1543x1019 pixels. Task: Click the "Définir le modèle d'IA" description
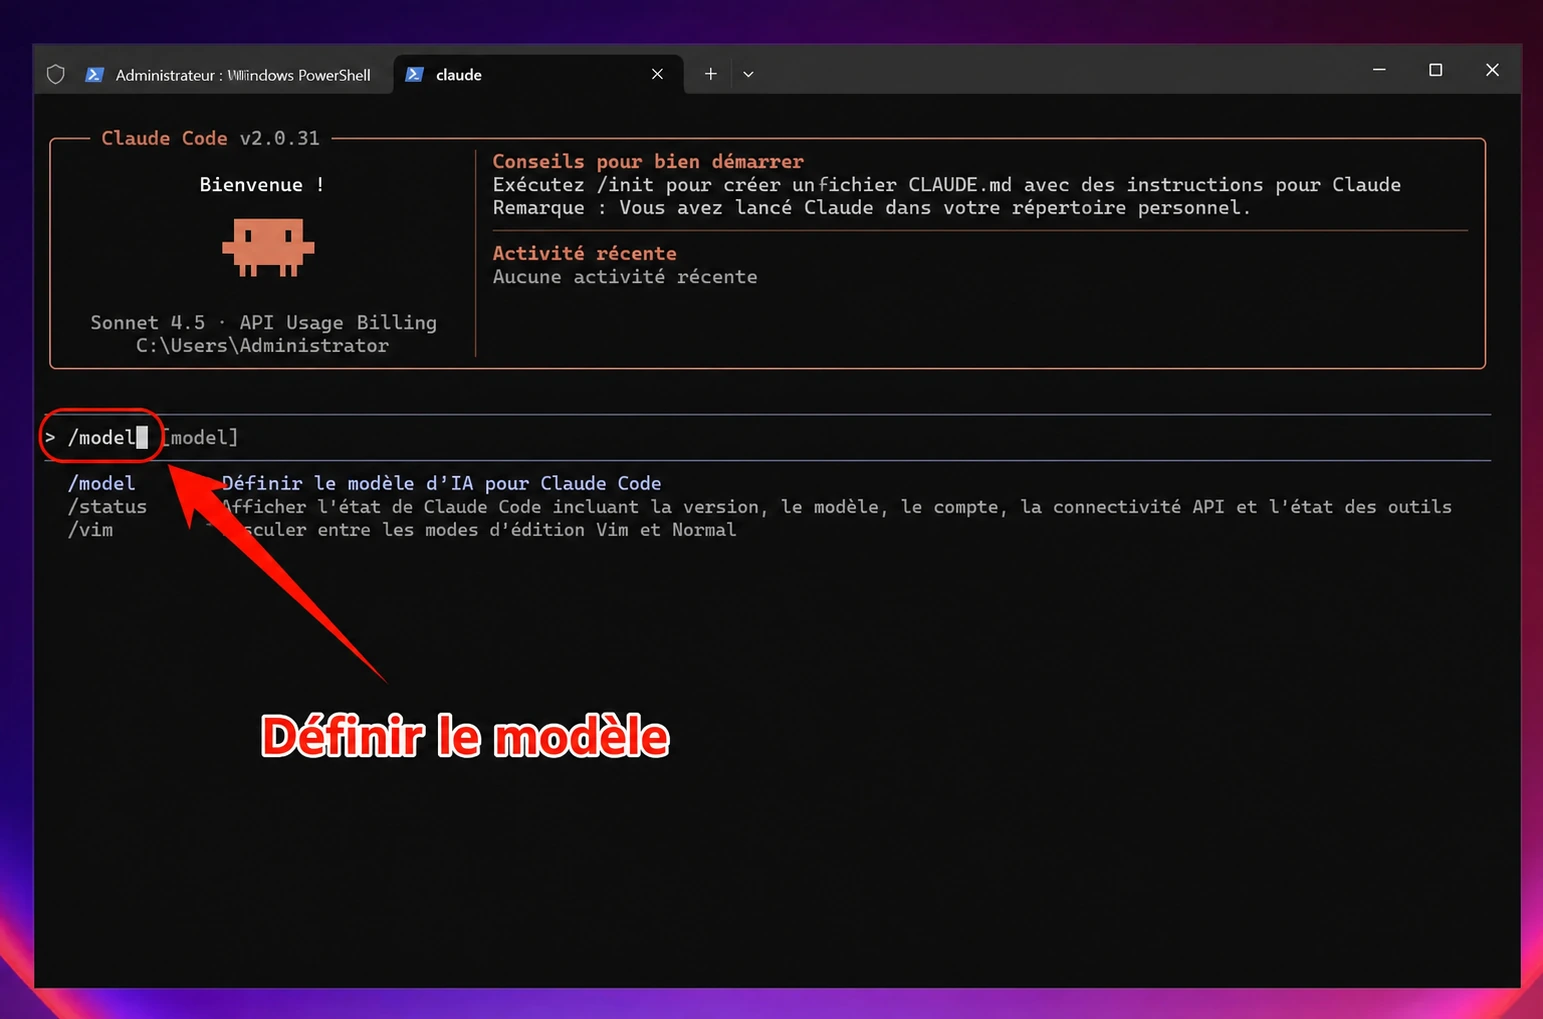tap(441, 483)
